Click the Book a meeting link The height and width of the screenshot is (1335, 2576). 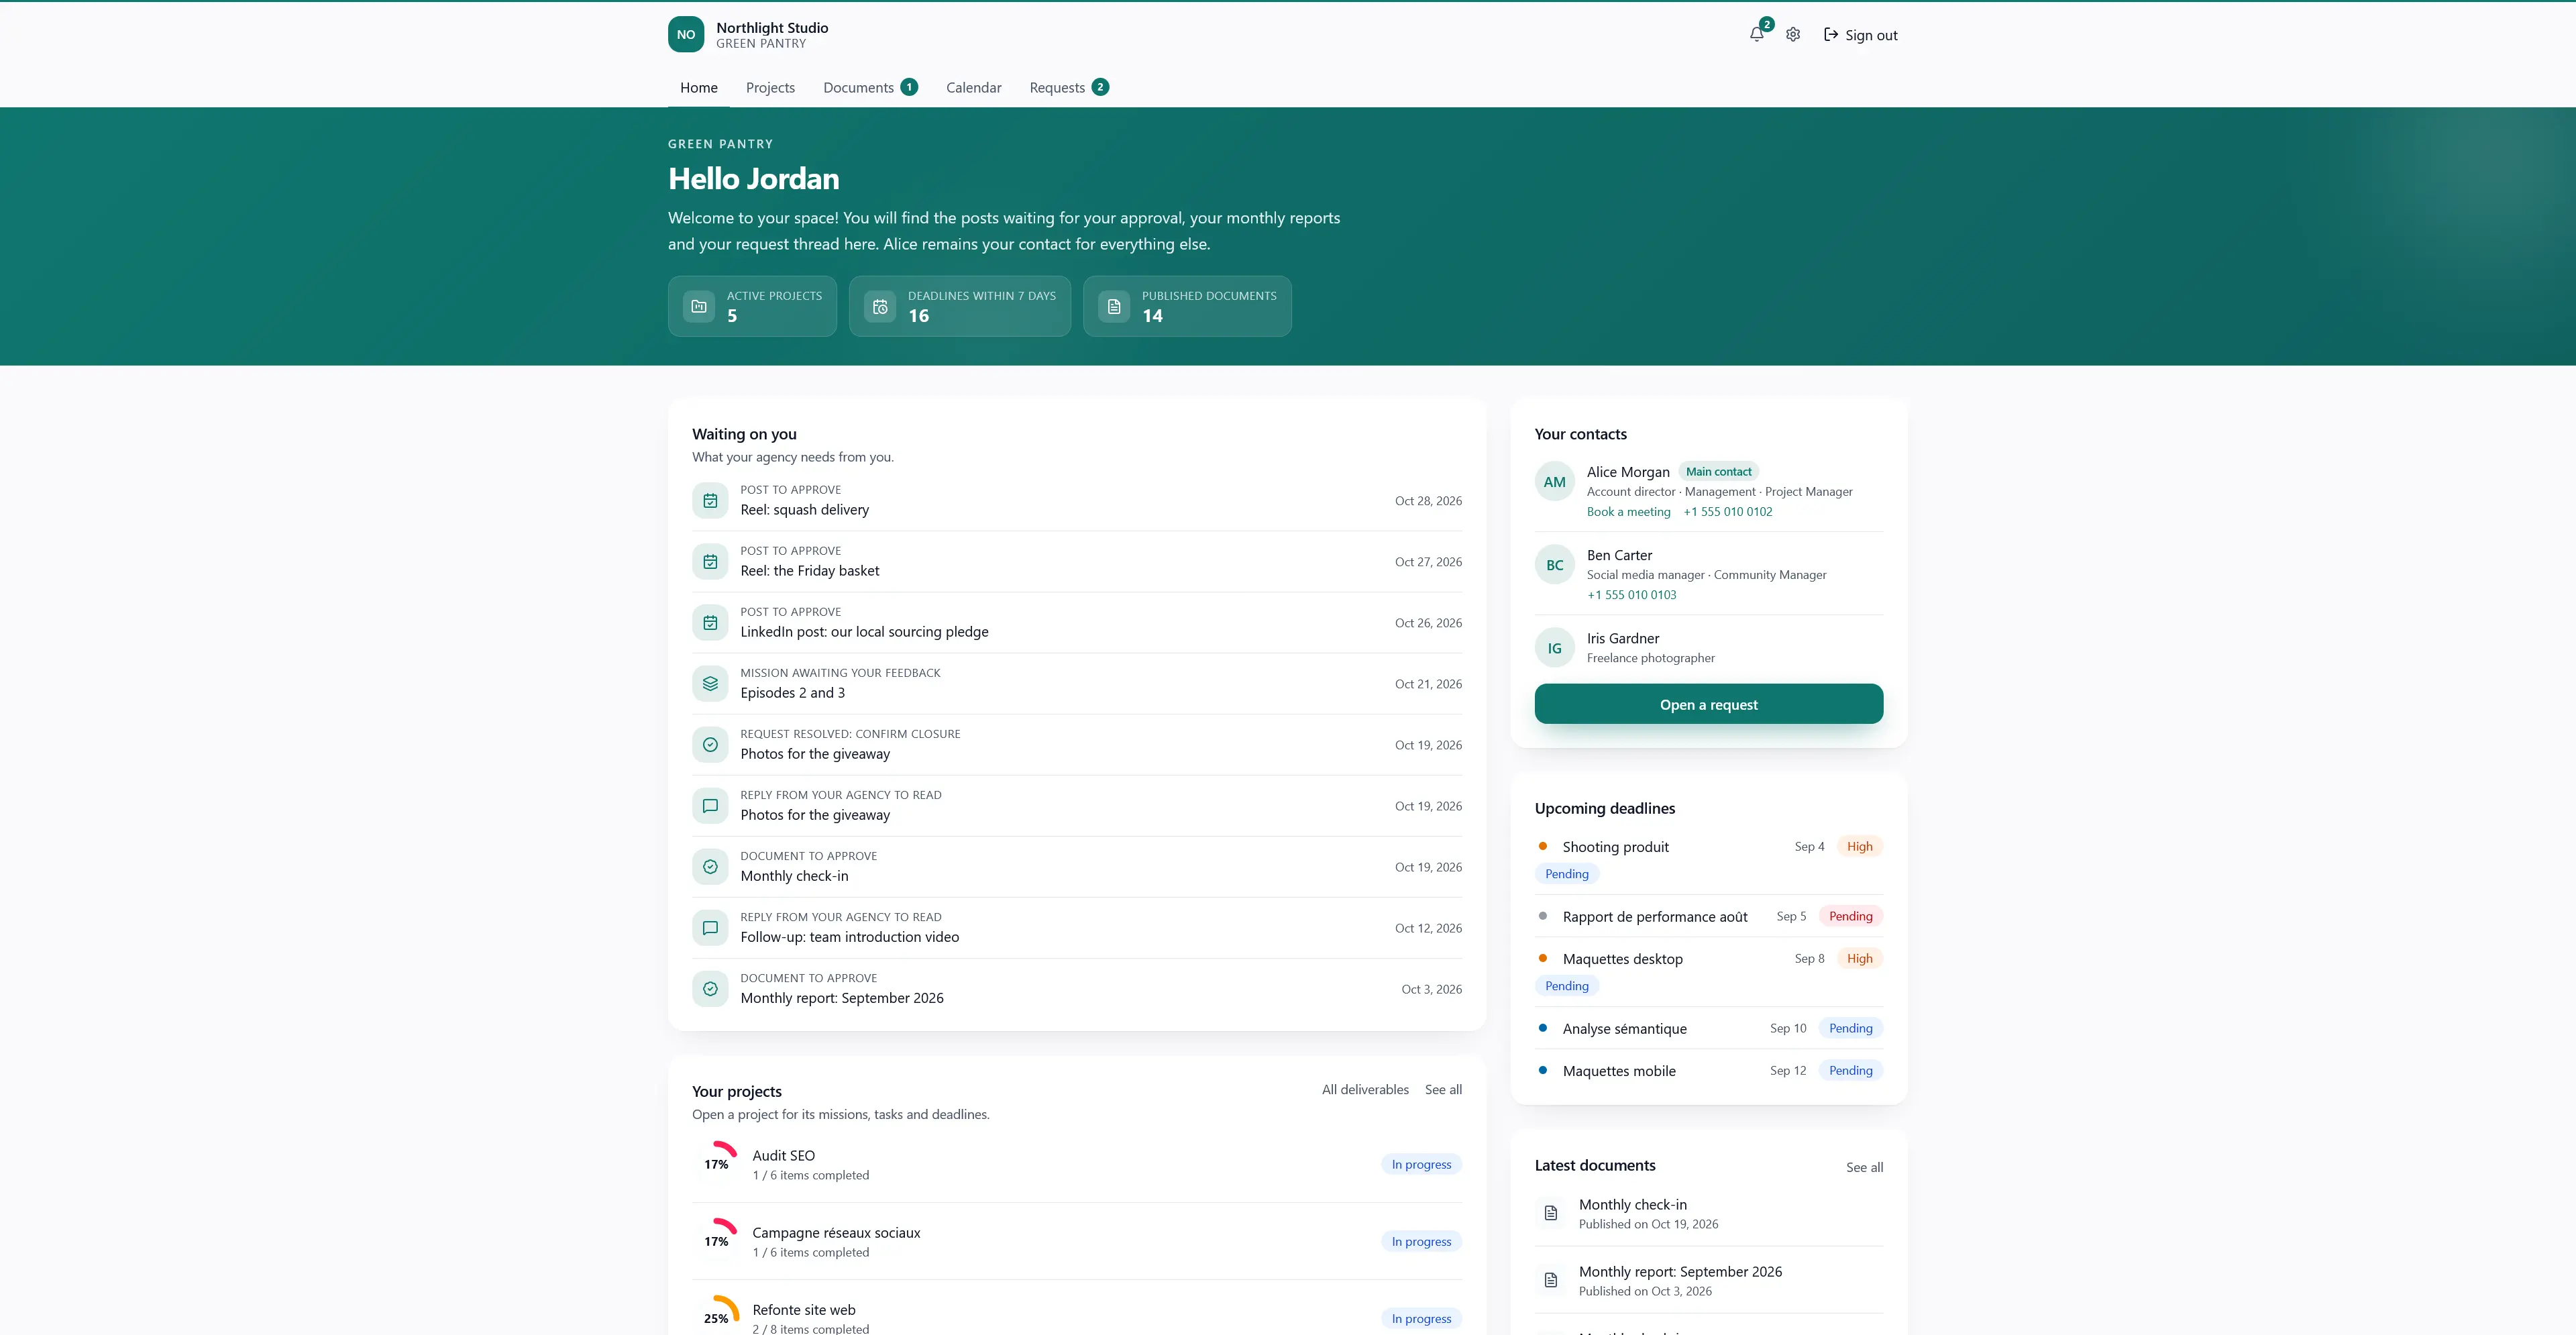[x=1628, y=512]
